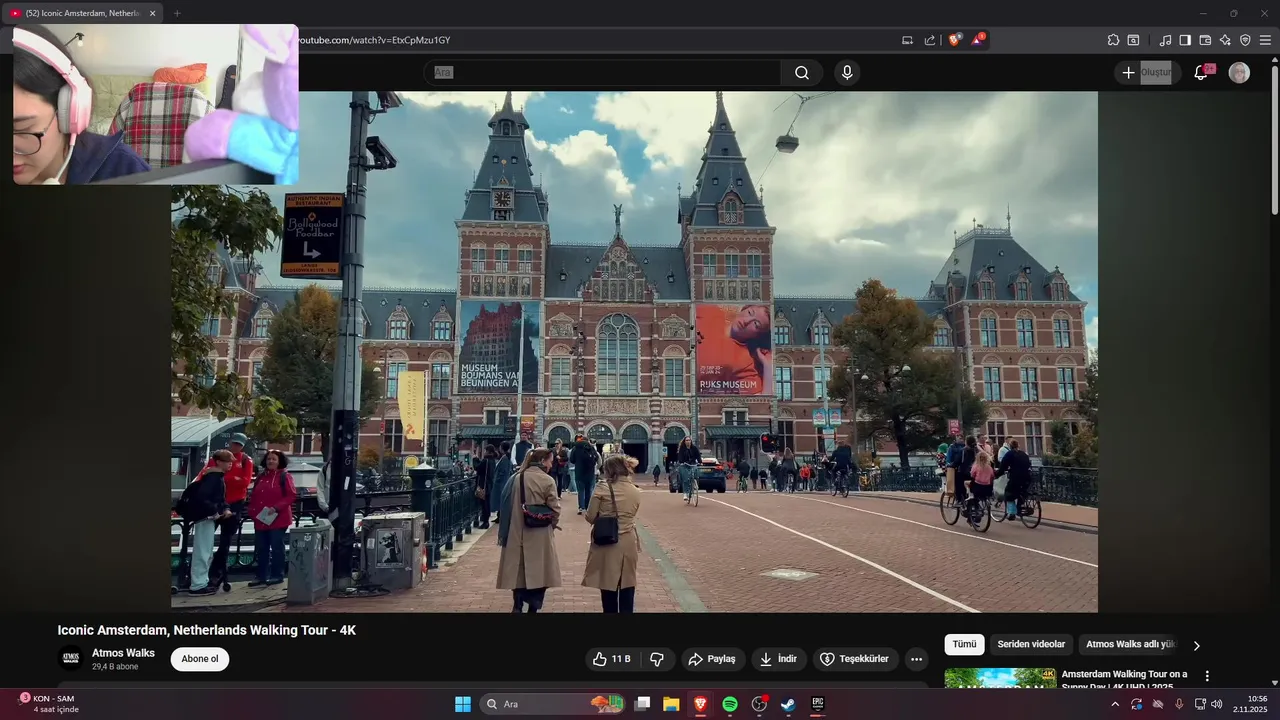1280x720 pixels.
Task: Open YouTube notifications bell
Action: (1202, 73)
